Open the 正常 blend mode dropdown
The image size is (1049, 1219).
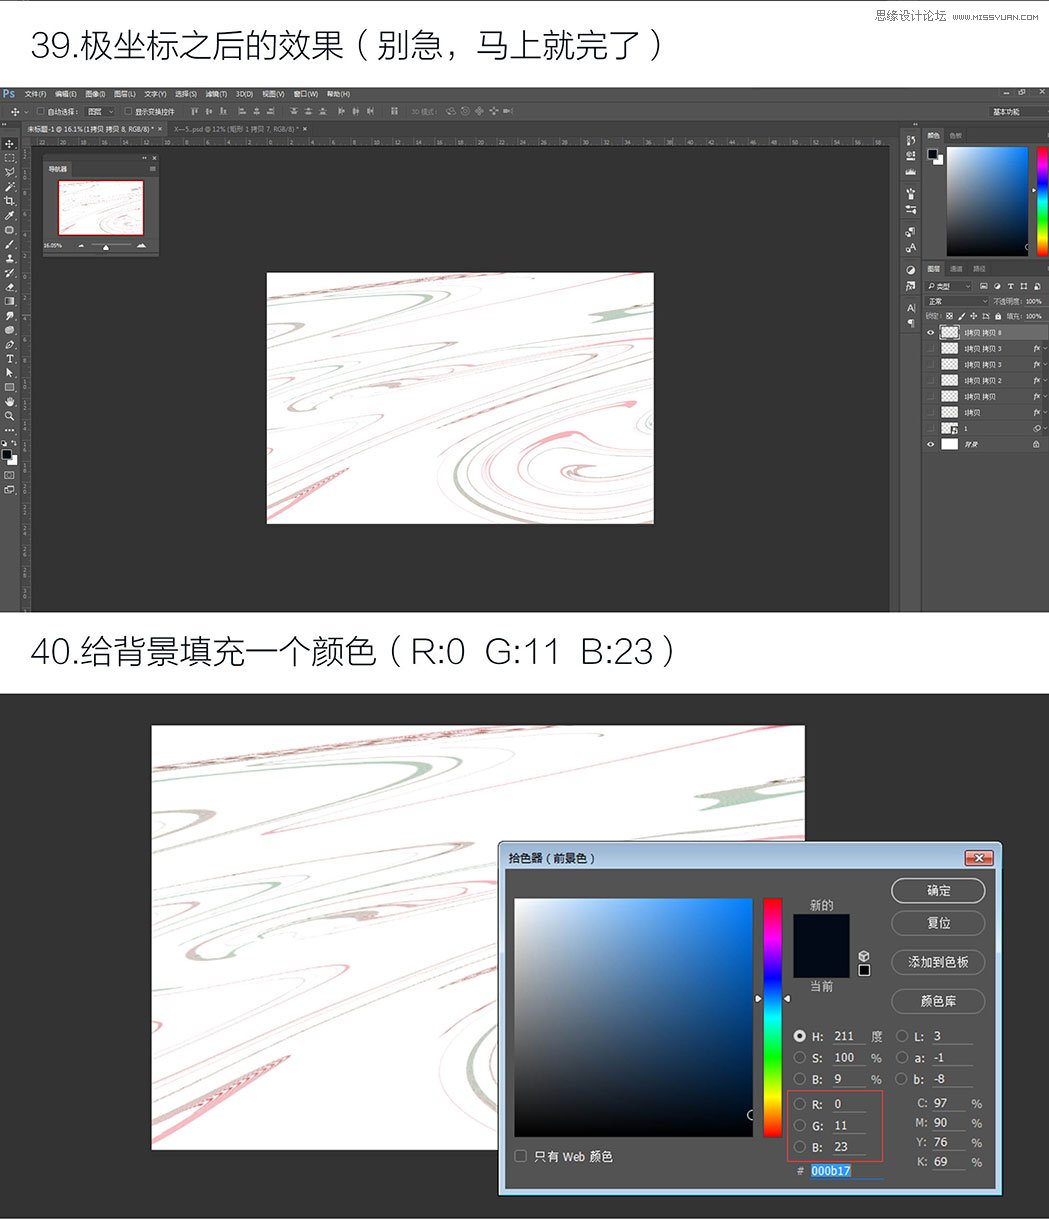[958, 301]
